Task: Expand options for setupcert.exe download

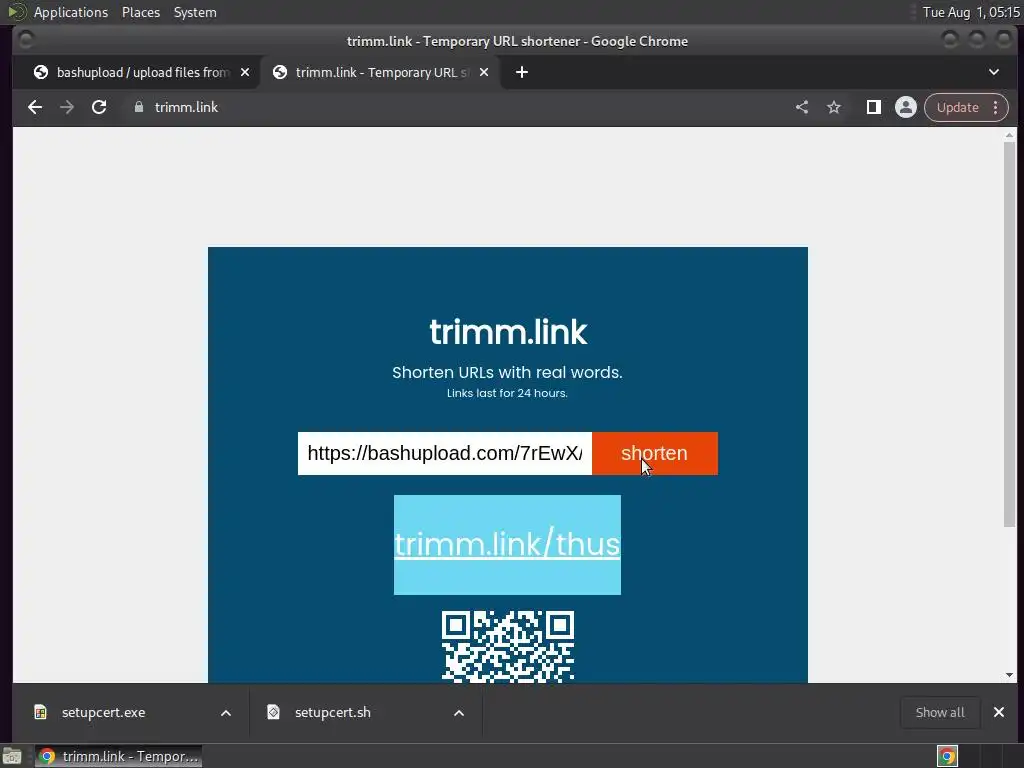Action: (226, 713)
